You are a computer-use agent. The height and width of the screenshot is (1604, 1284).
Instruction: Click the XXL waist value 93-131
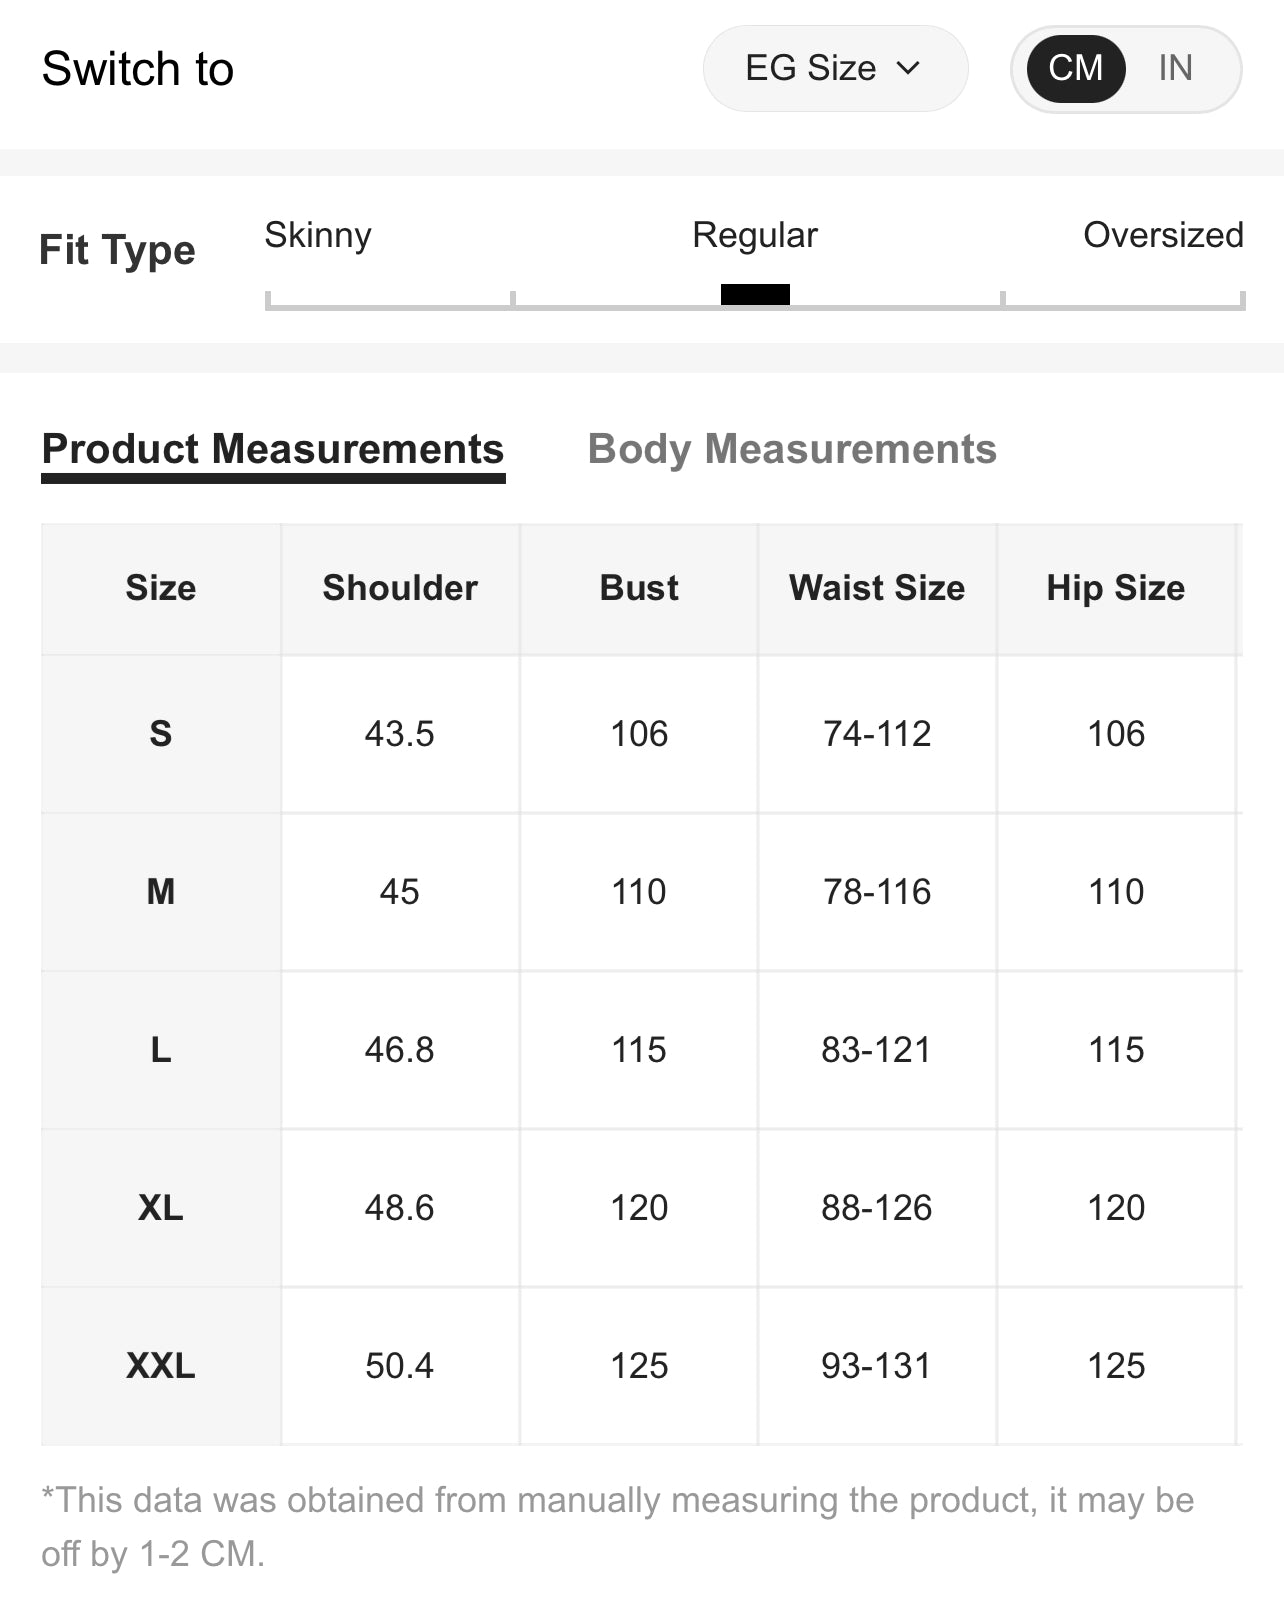pos(876,1366)
